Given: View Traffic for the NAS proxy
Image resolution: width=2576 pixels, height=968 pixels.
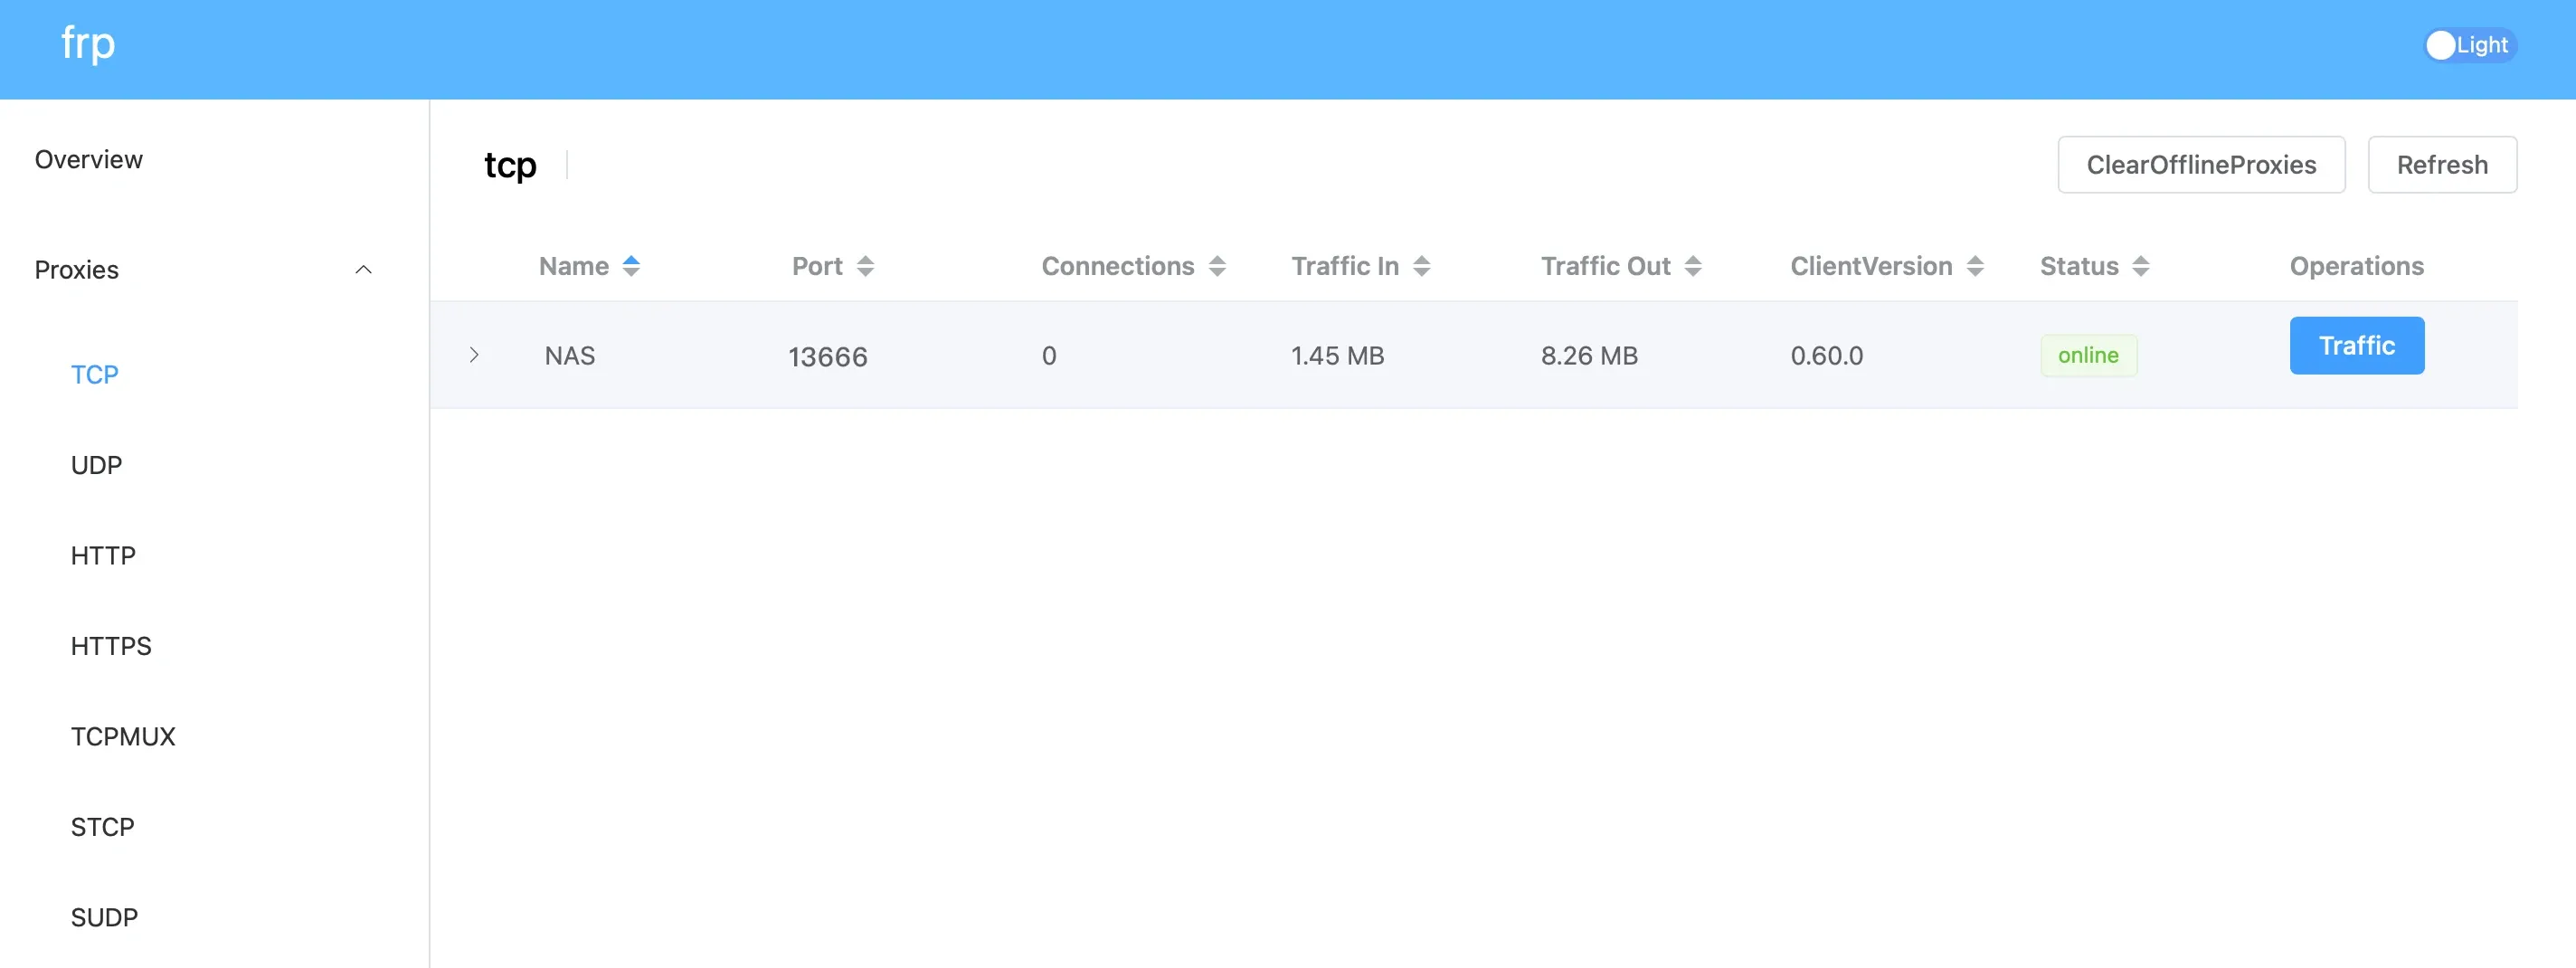Looking at the screenshot, I should (x=2357, y=346).
